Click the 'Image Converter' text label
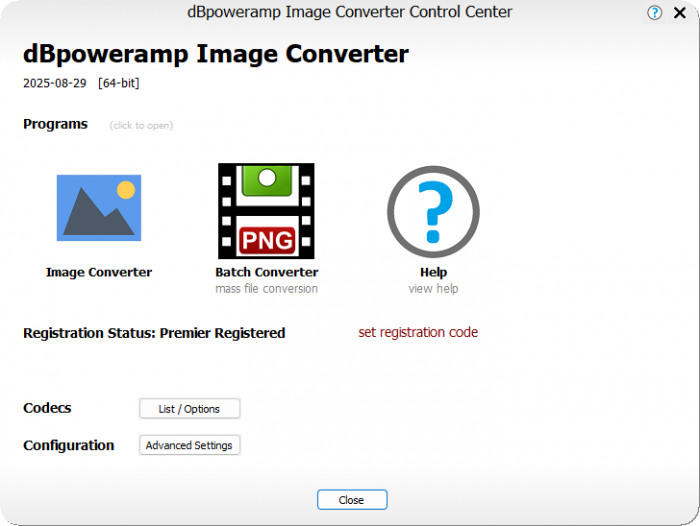This screenshot has height=526, width=700. pos(99,272)
